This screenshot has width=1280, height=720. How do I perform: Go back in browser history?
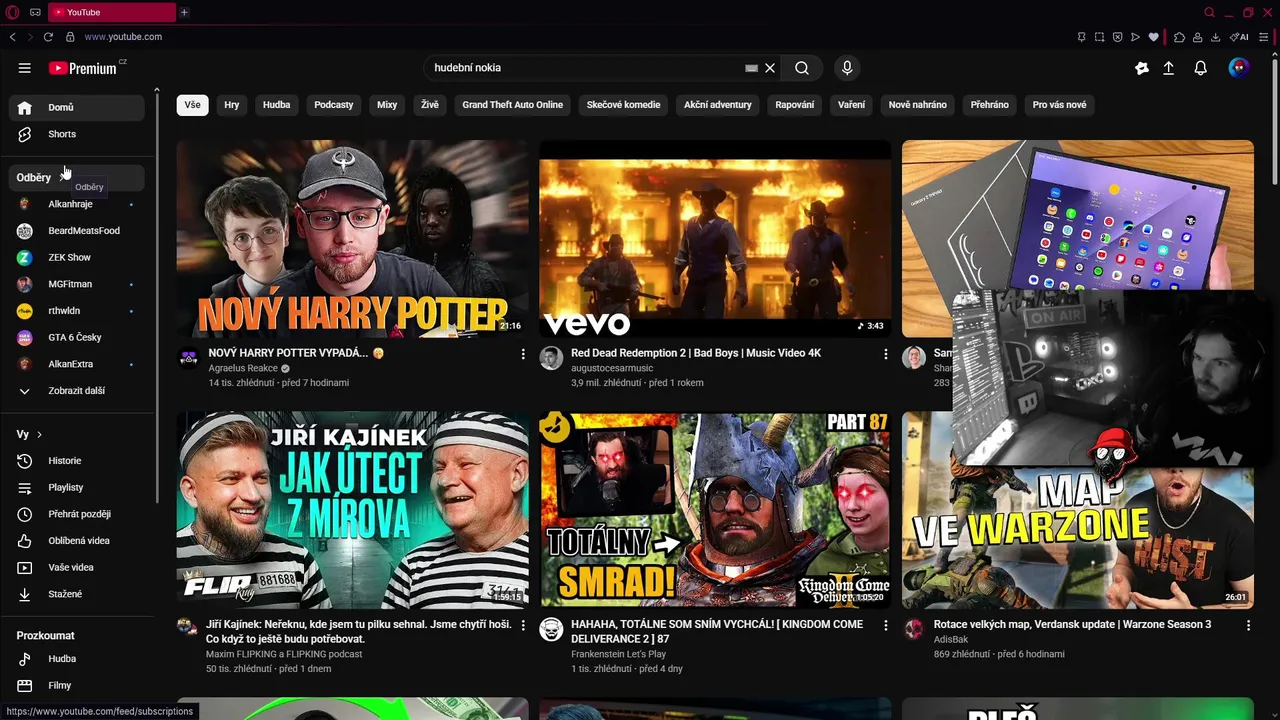click(12, 37)
